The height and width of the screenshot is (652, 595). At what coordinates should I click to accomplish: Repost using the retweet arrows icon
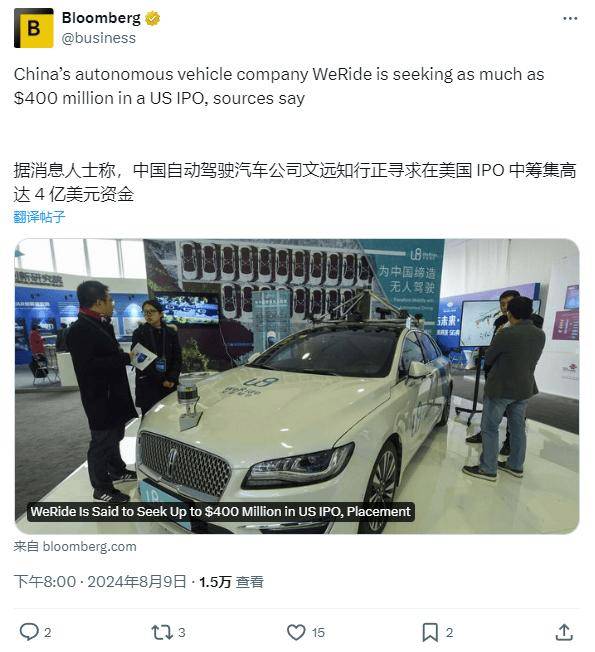(x=162, y=632)
